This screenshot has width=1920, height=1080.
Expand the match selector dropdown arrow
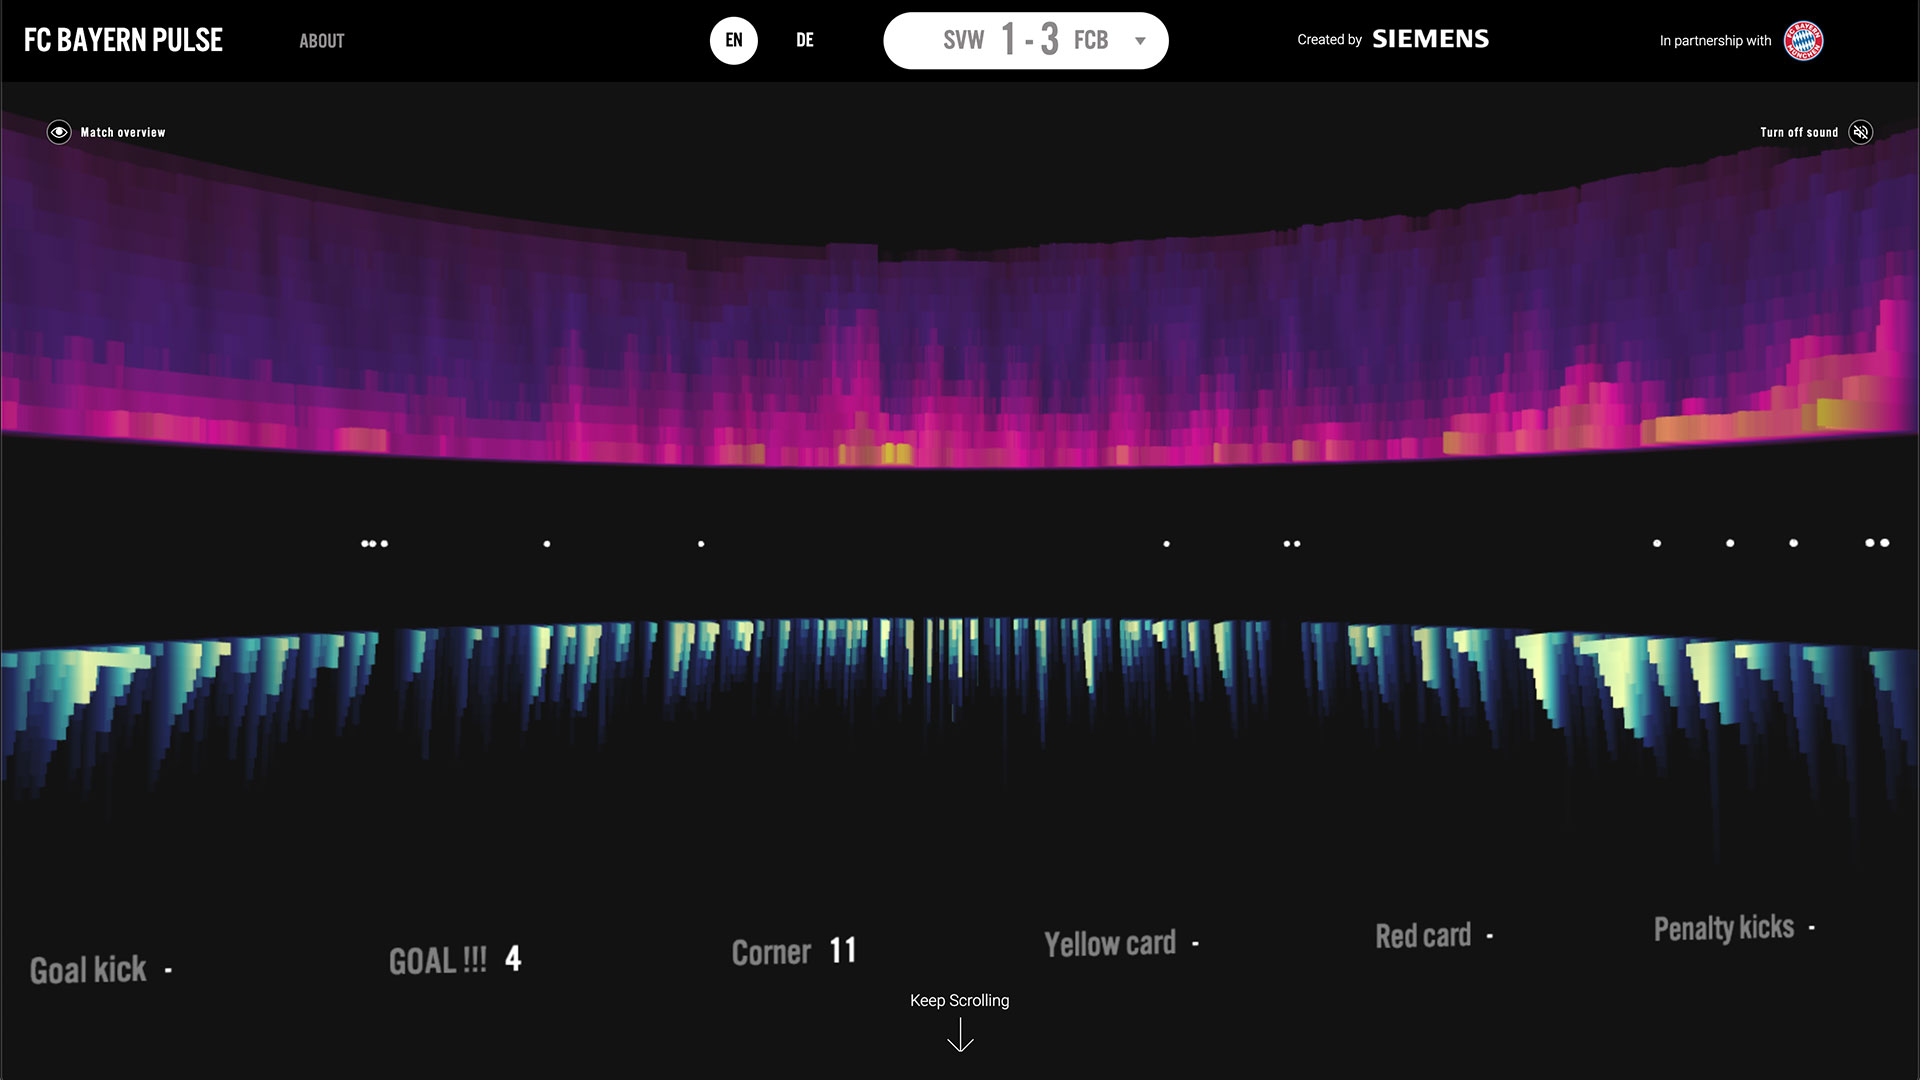click(x=1140, y=41)
